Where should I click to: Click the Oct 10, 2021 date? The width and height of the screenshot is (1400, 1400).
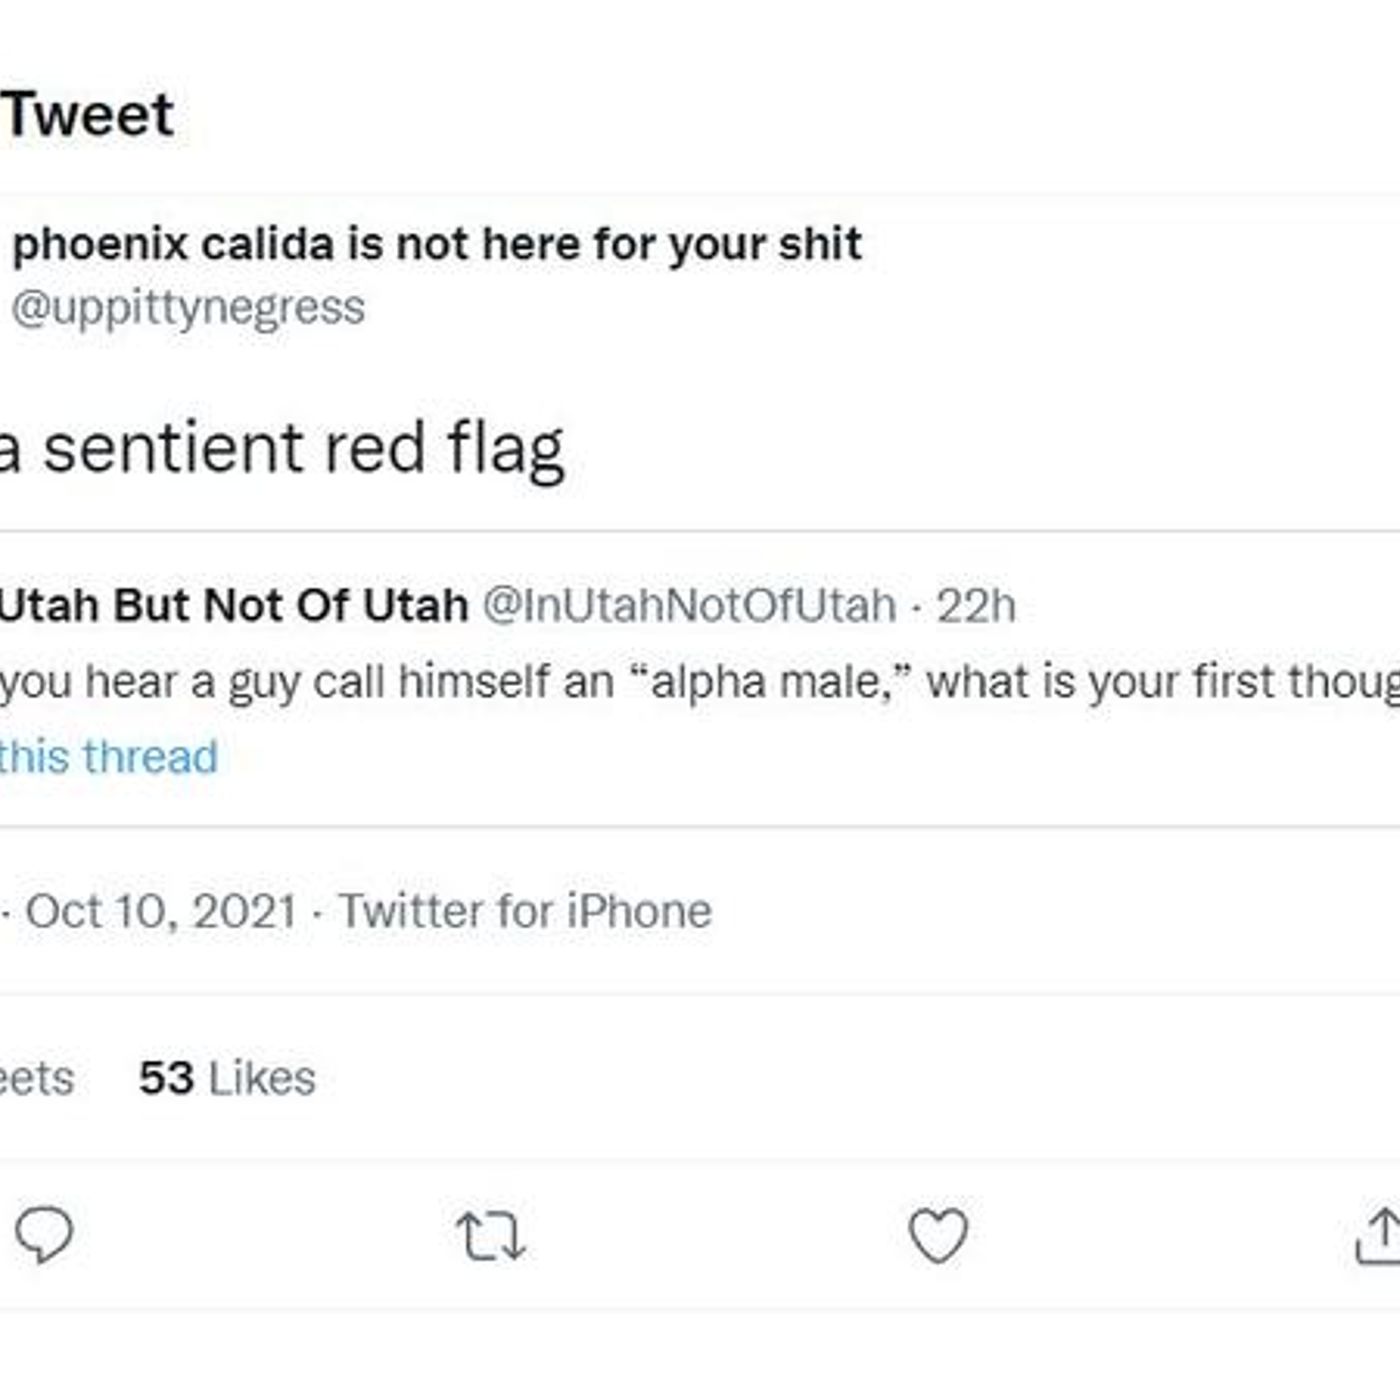point(160,912)
